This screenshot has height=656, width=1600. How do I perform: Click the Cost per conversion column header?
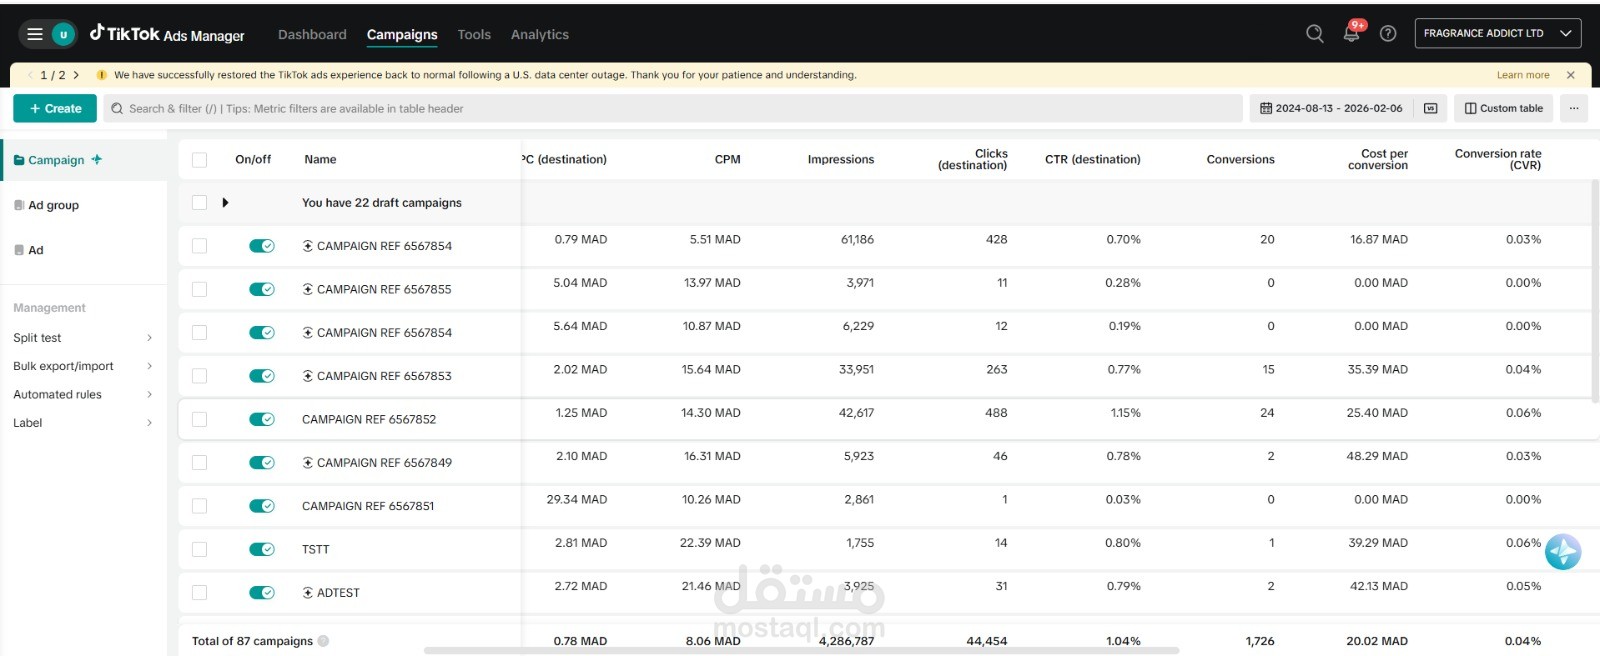tap(1378, 159)
